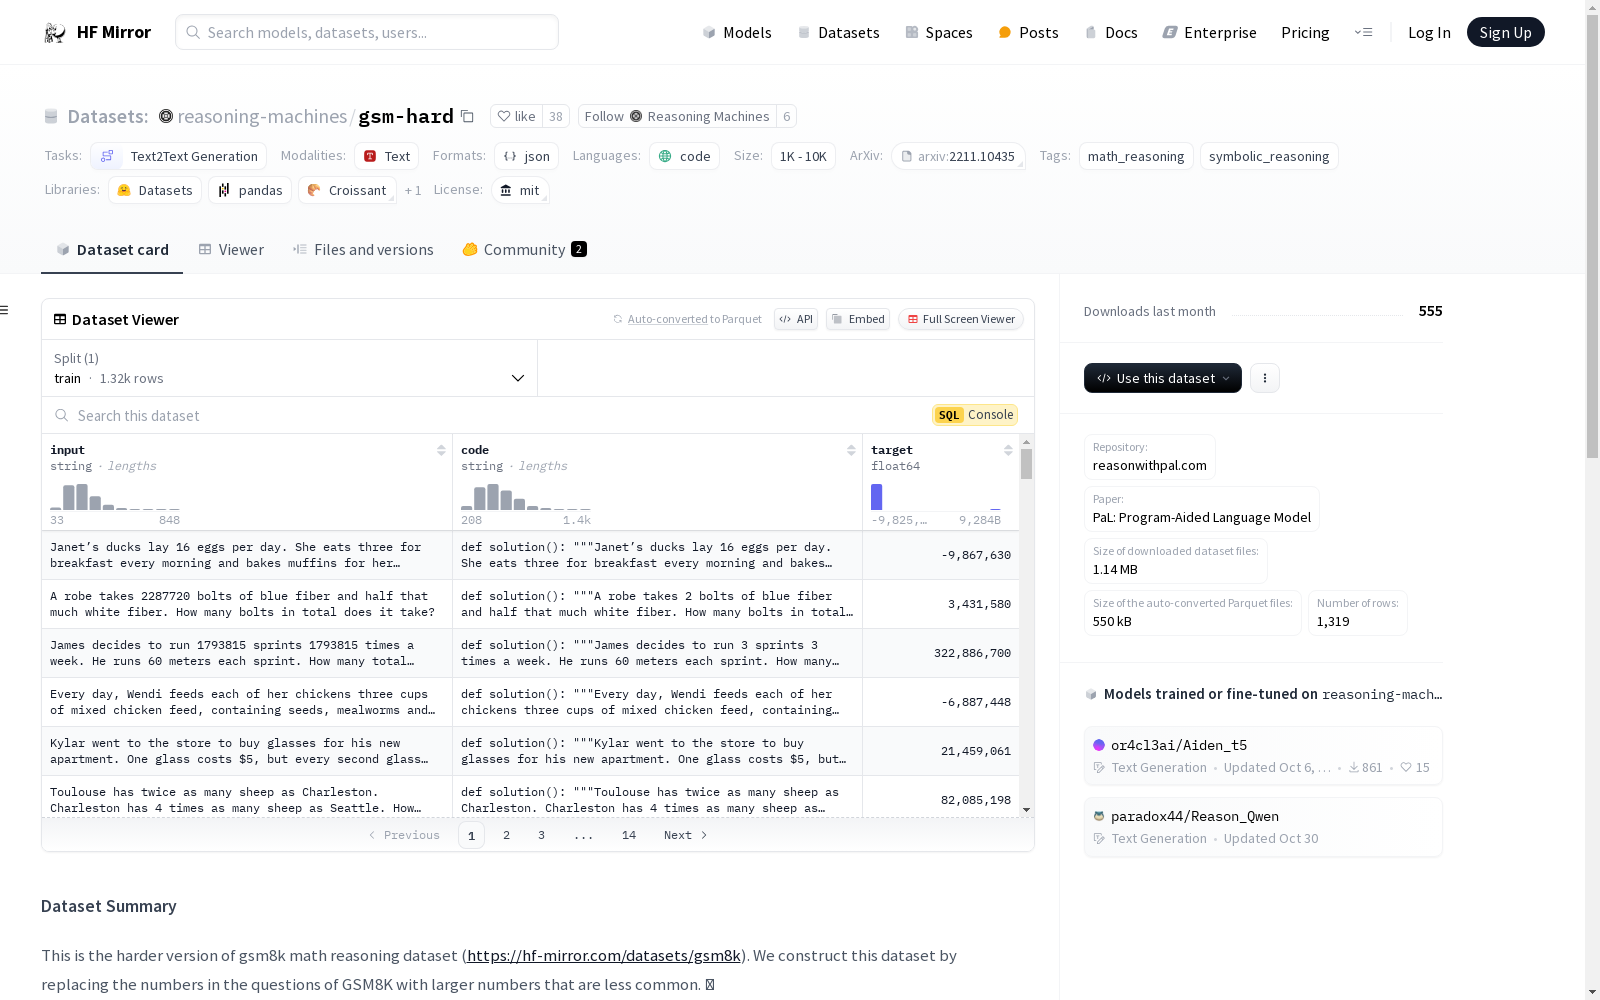Select the code language tag
1600x1000 pixels.
coord(684,156)
